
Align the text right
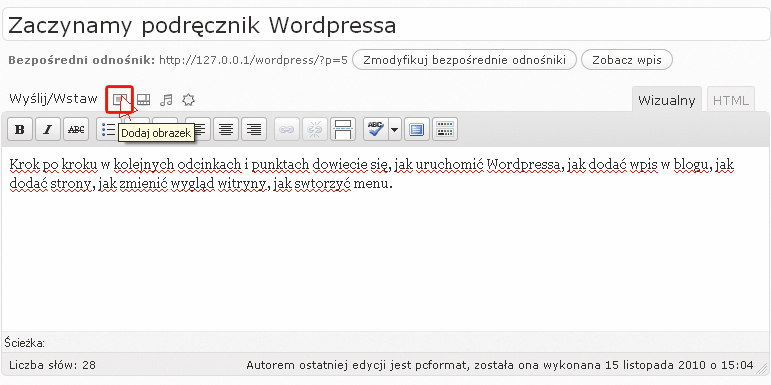click(254, 129)
